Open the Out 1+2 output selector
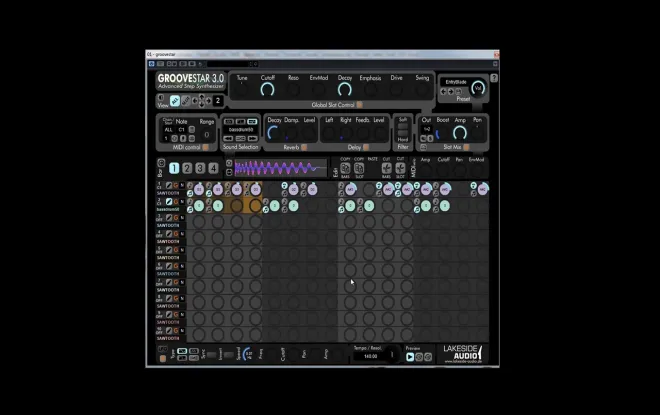The width and height of the screenshot is (660, 415). coord(427,129)
